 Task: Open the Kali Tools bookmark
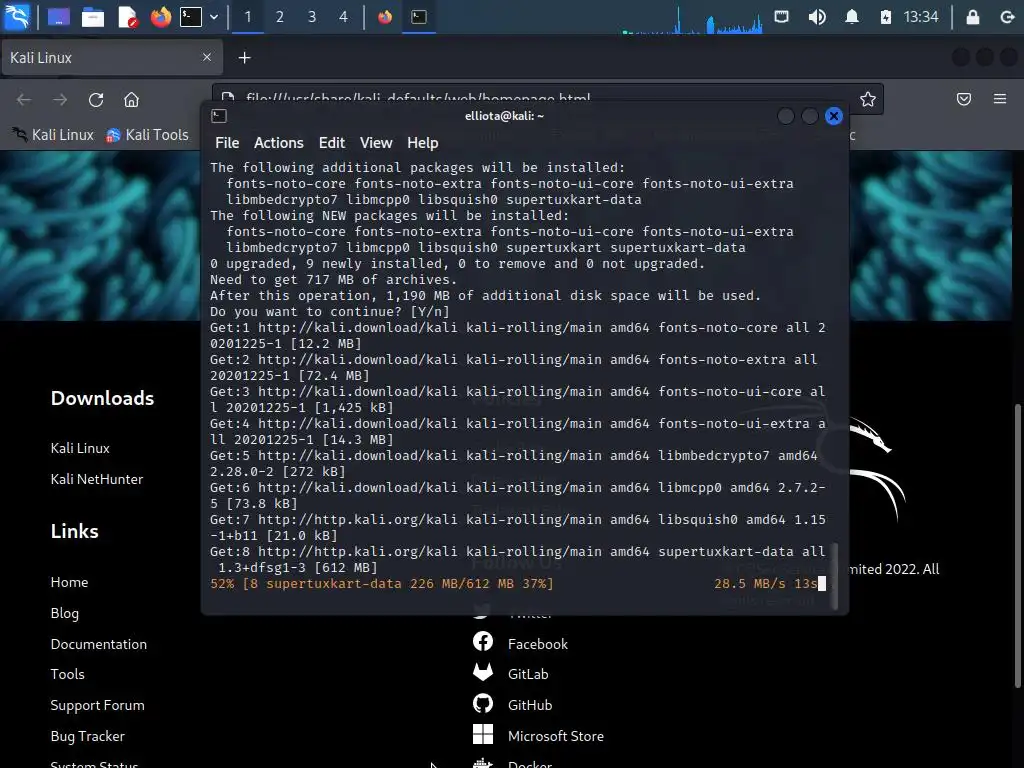point(148,135)
